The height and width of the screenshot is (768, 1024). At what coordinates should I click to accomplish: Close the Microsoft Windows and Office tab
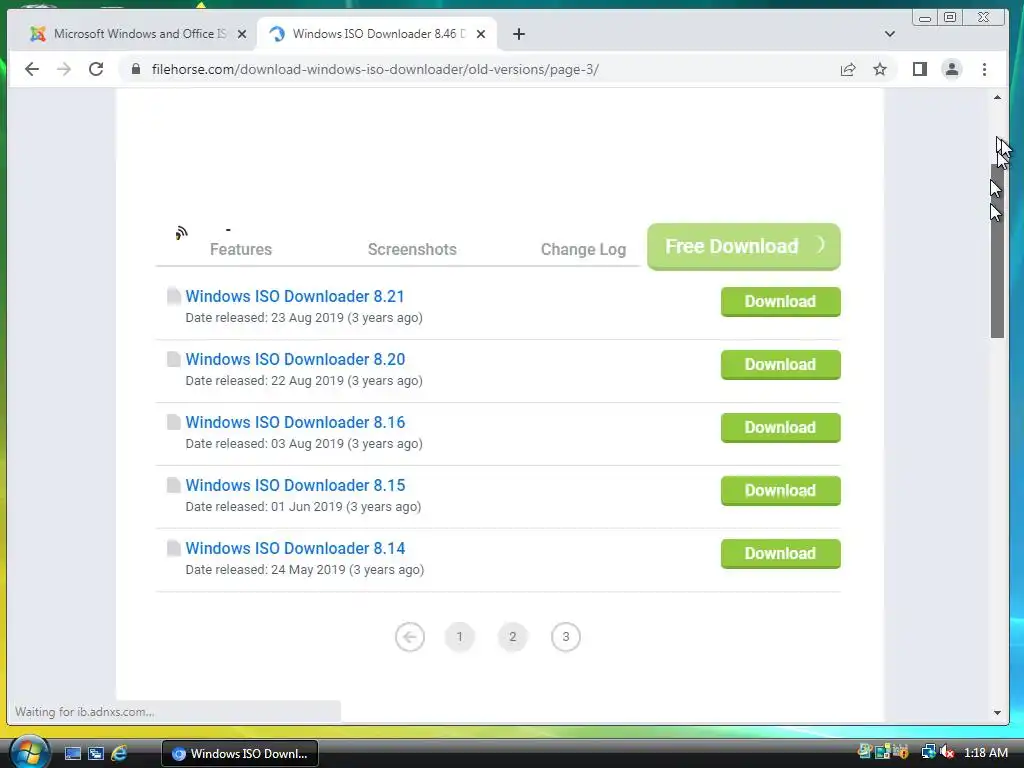[x=242, y=34]
